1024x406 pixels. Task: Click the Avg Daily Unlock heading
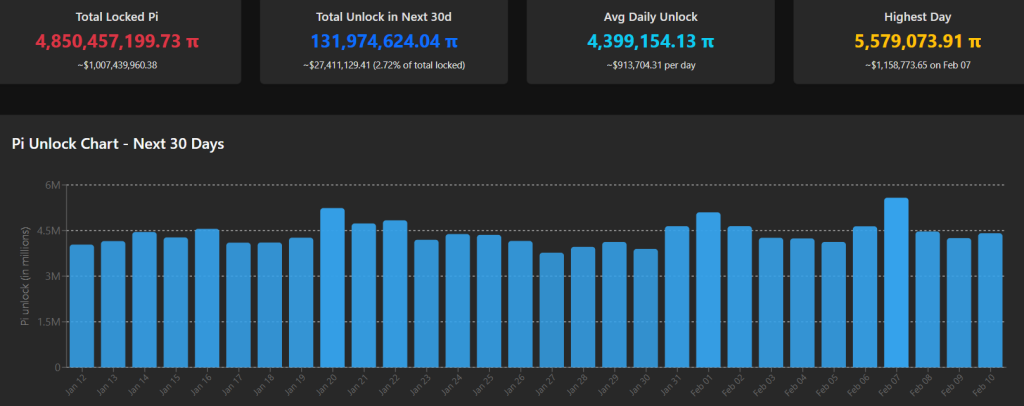coord(651,16)
